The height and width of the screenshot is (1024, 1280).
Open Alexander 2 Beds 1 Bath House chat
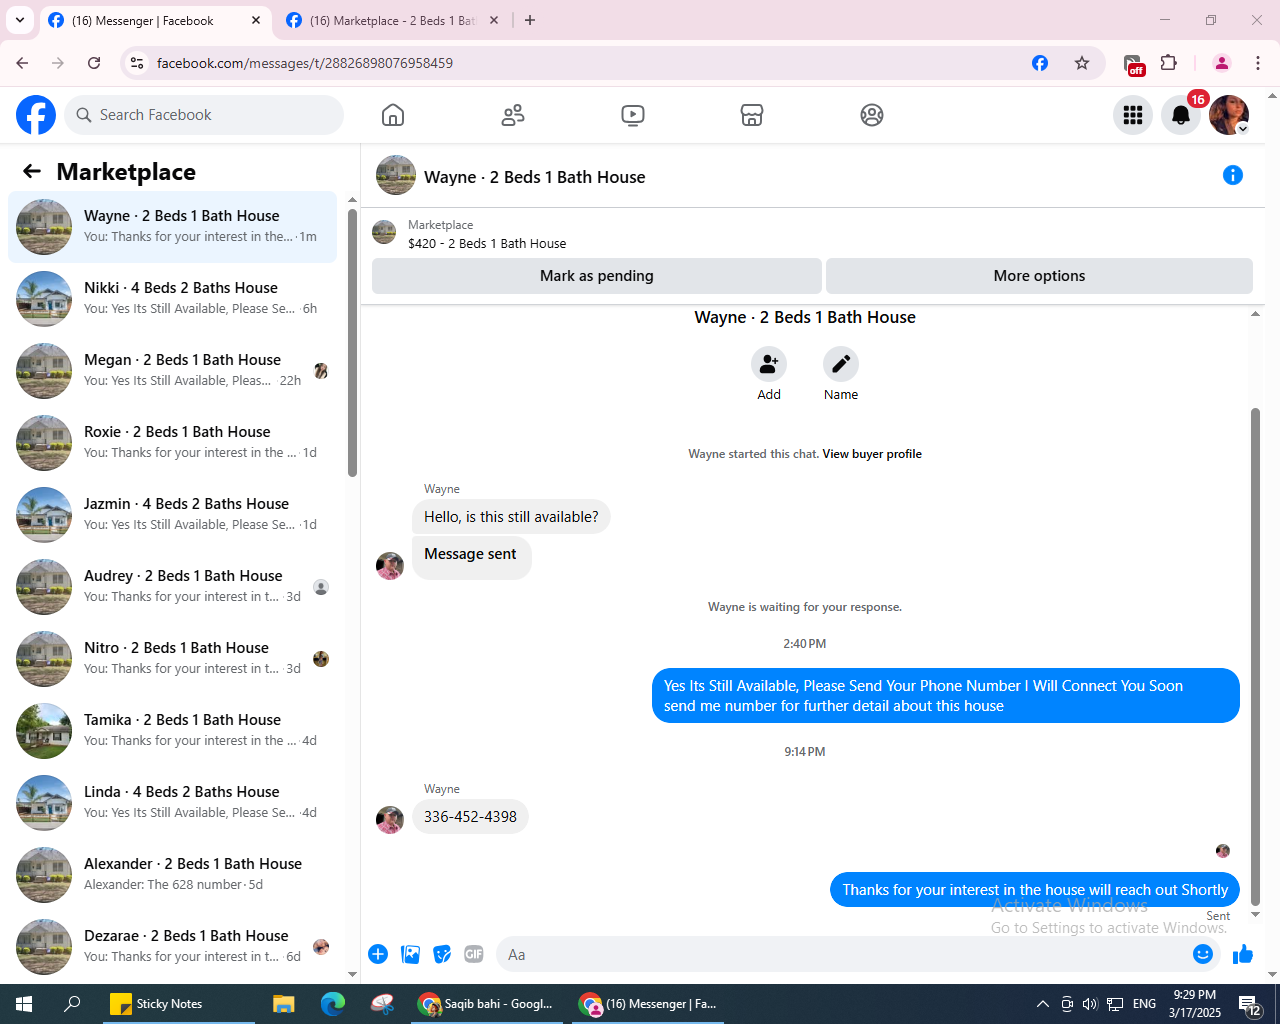172,875
